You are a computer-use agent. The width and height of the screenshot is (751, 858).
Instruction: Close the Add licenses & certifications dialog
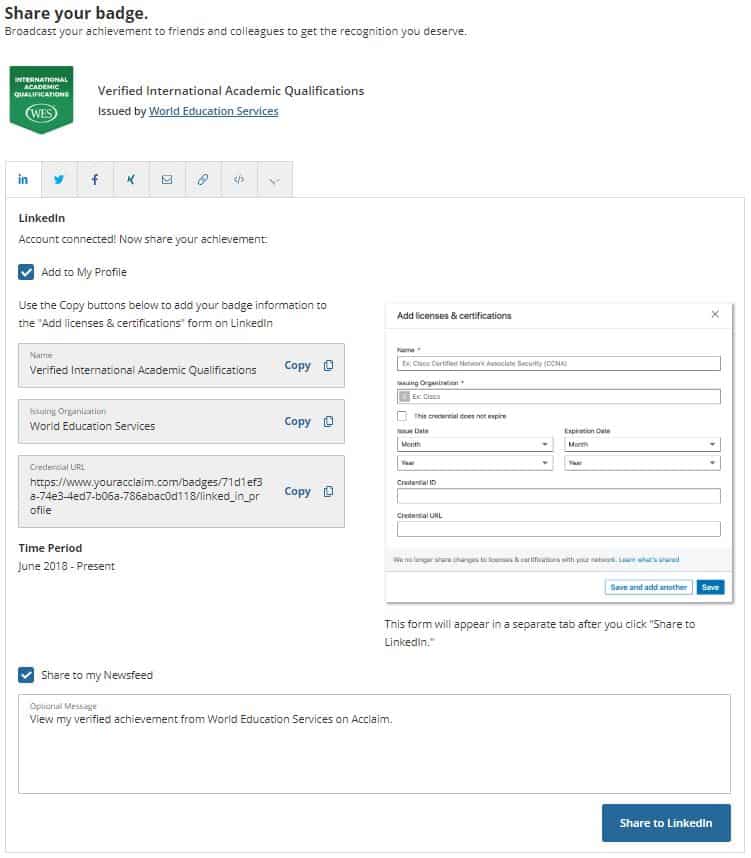pos(716,314)
